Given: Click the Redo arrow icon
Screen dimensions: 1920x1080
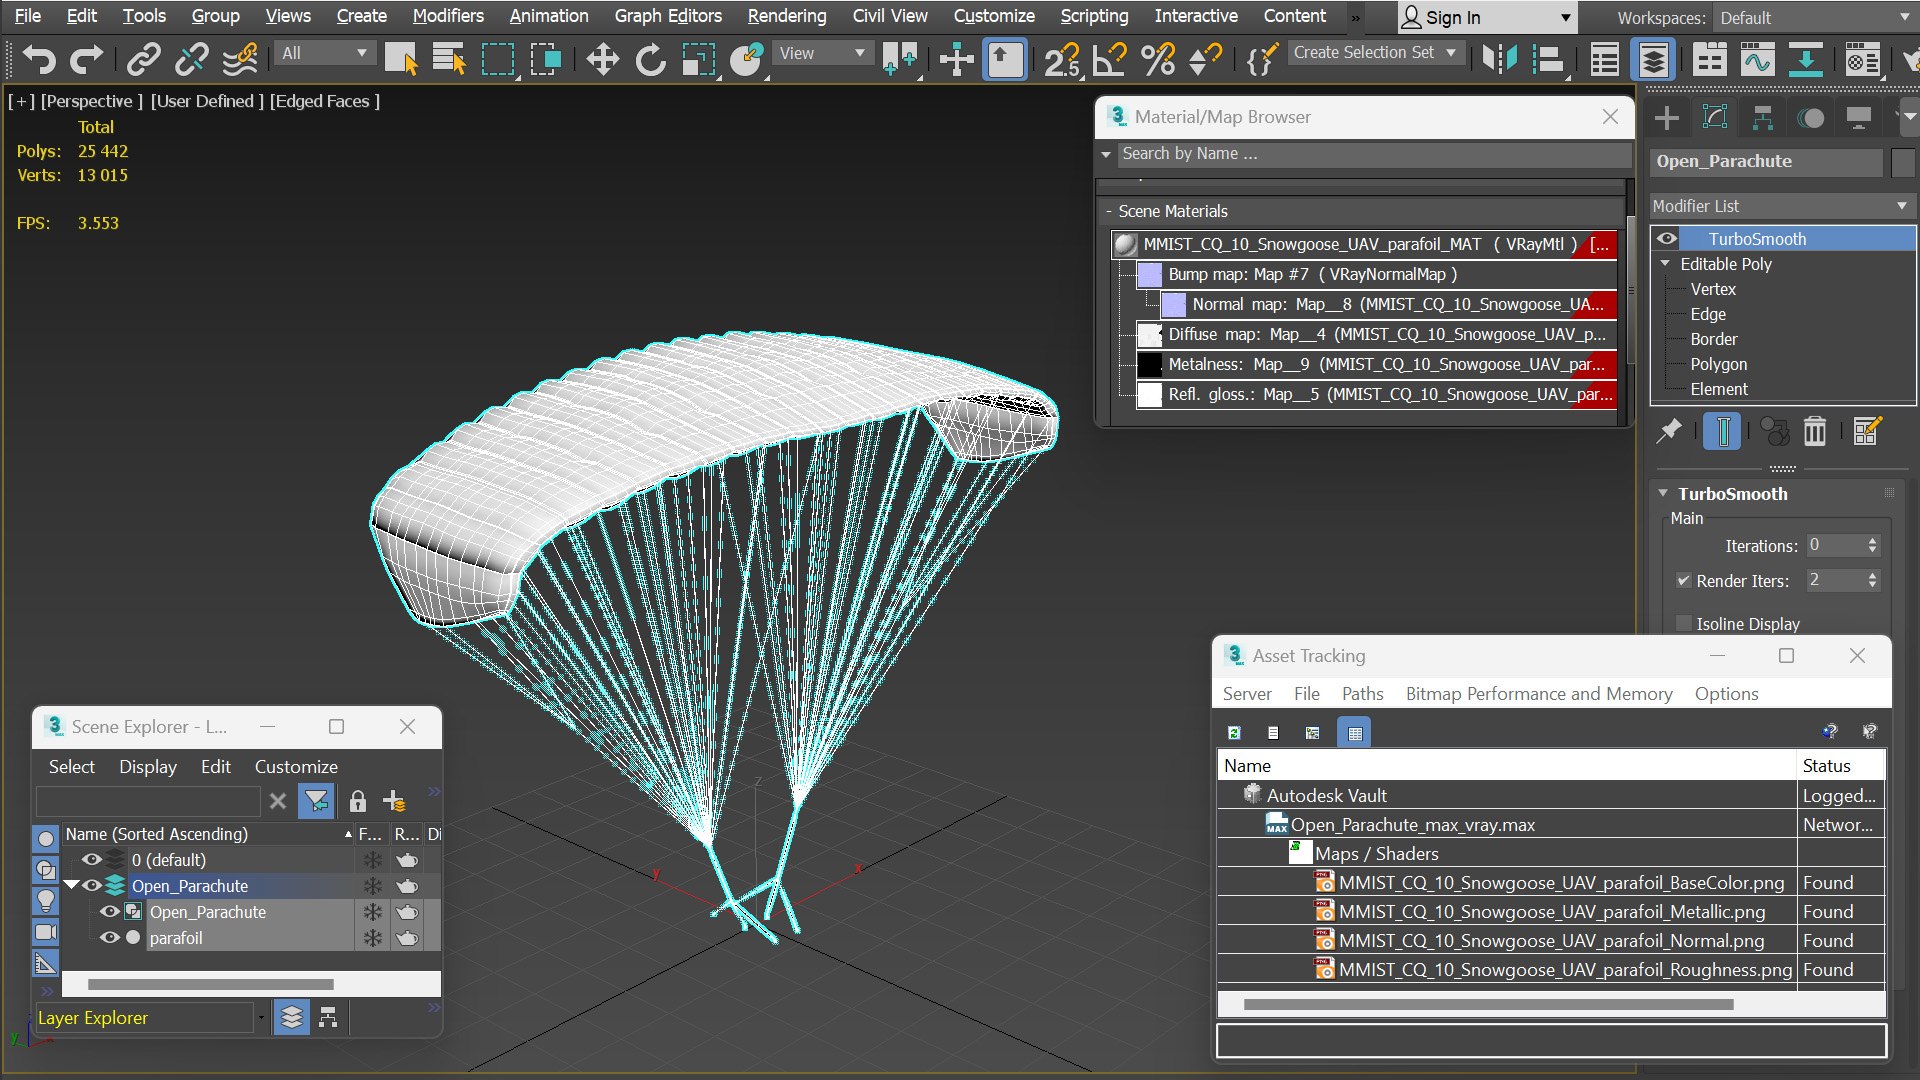Looking at the screenshot, I should tap(86, 59).
